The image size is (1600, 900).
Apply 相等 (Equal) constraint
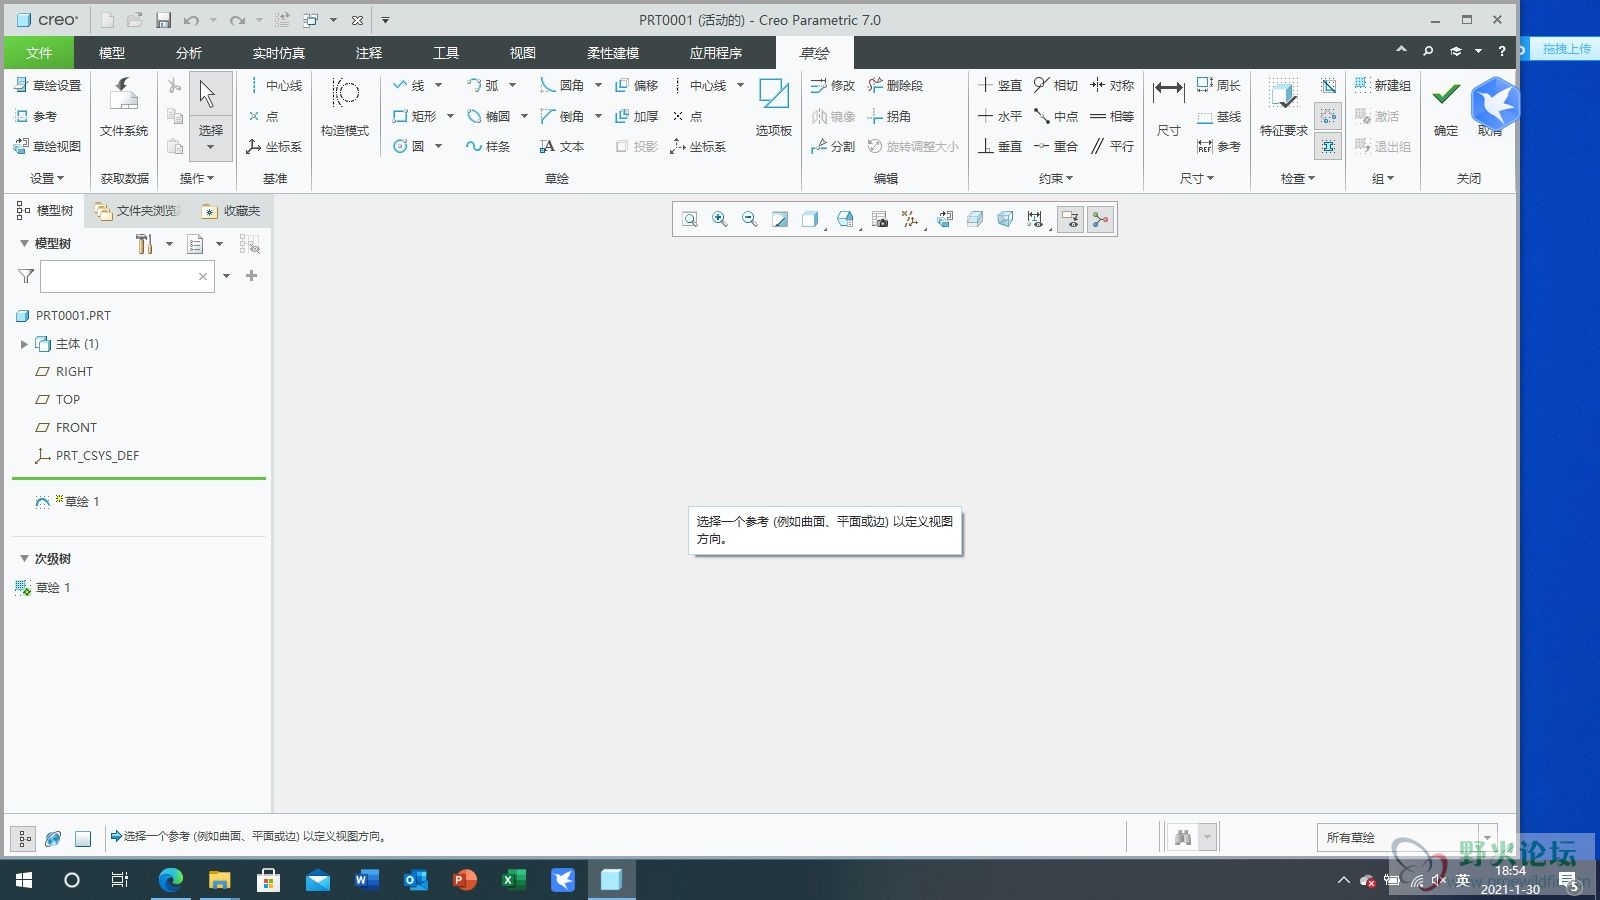coord(1112,116)
